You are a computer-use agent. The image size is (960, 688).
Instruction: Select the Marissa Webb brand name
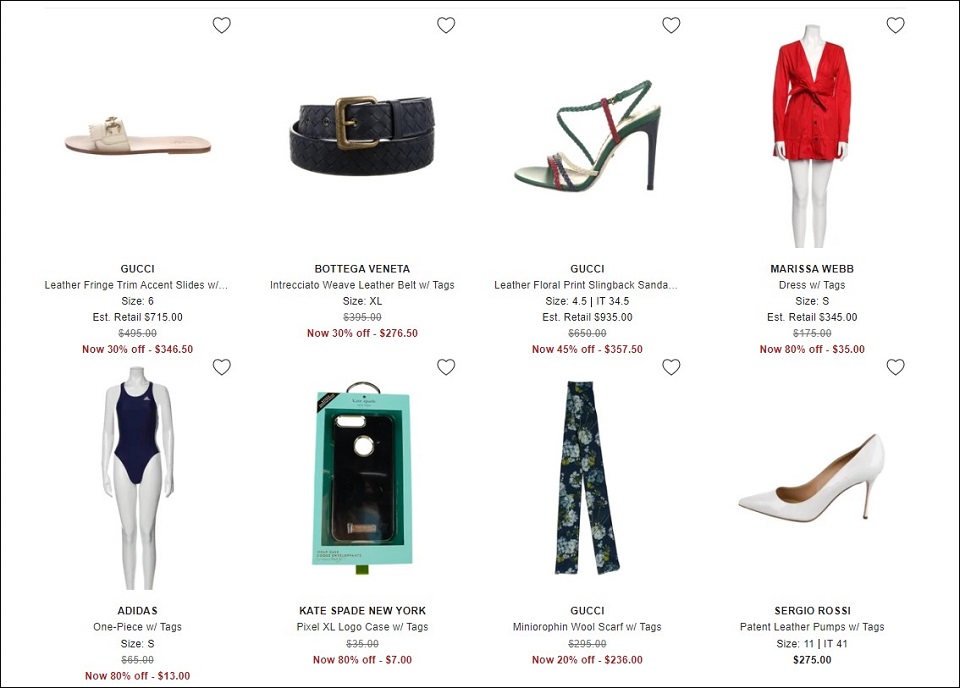click(x=812, y=269)
